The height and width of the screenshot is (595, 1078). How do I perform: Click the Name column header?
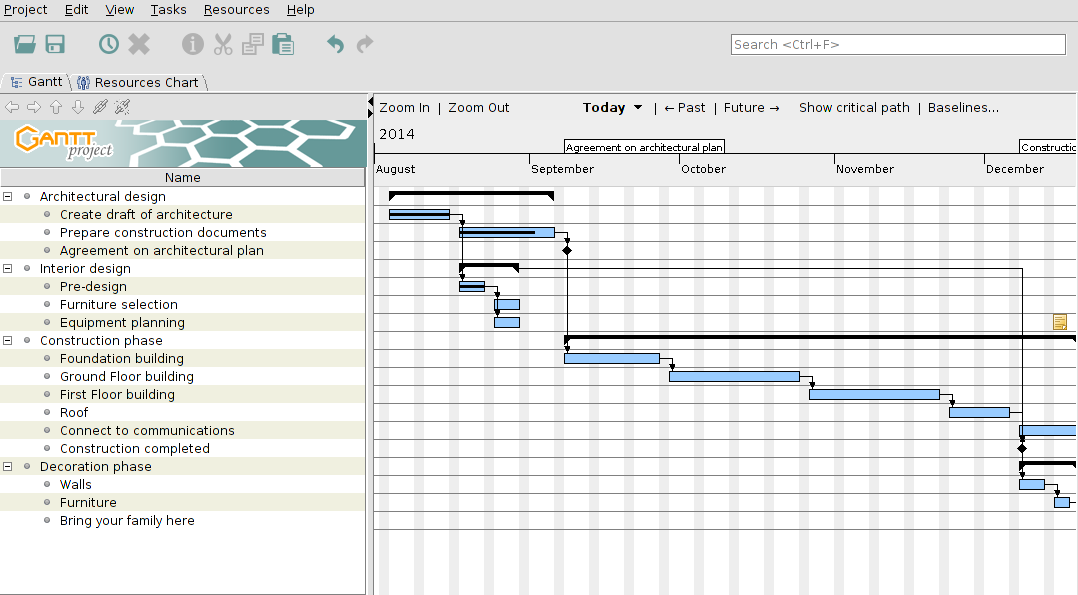pyautogui.click(x=182, y=177)
